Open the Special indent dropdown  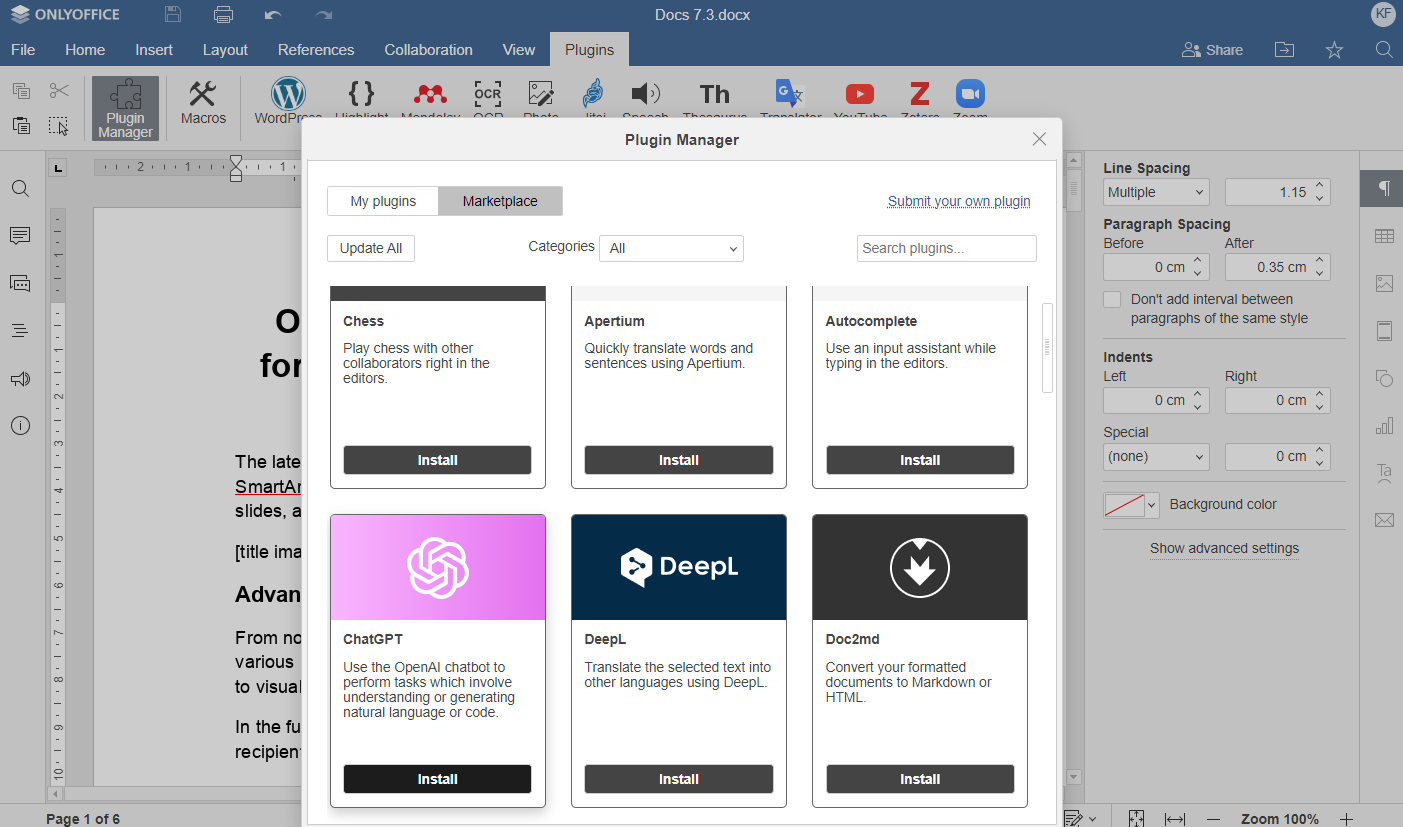coord(1156,456)
